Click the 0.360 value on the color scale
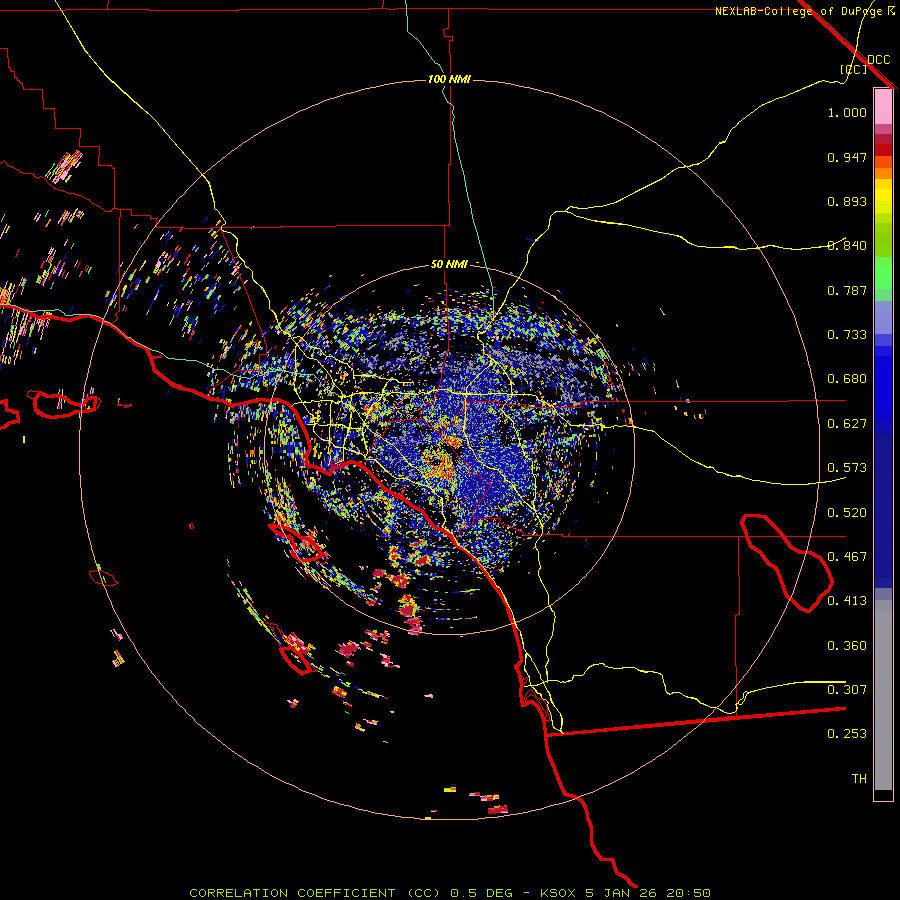Viewport: 900px width, 900px height. point(847,646)
